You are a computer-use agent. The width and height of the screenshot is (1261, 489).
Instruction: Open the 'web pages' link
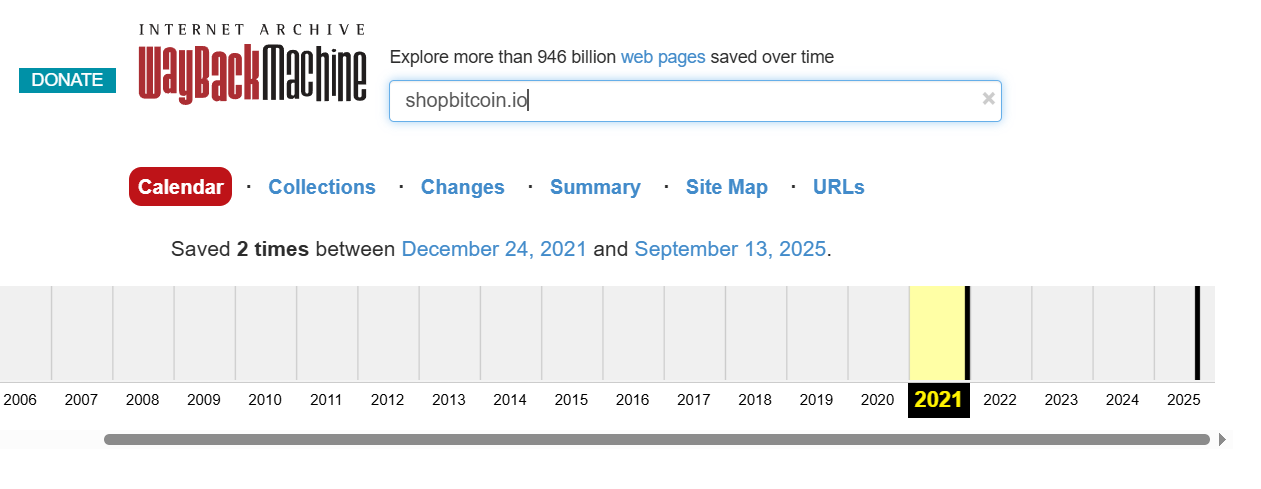[663, 57]
